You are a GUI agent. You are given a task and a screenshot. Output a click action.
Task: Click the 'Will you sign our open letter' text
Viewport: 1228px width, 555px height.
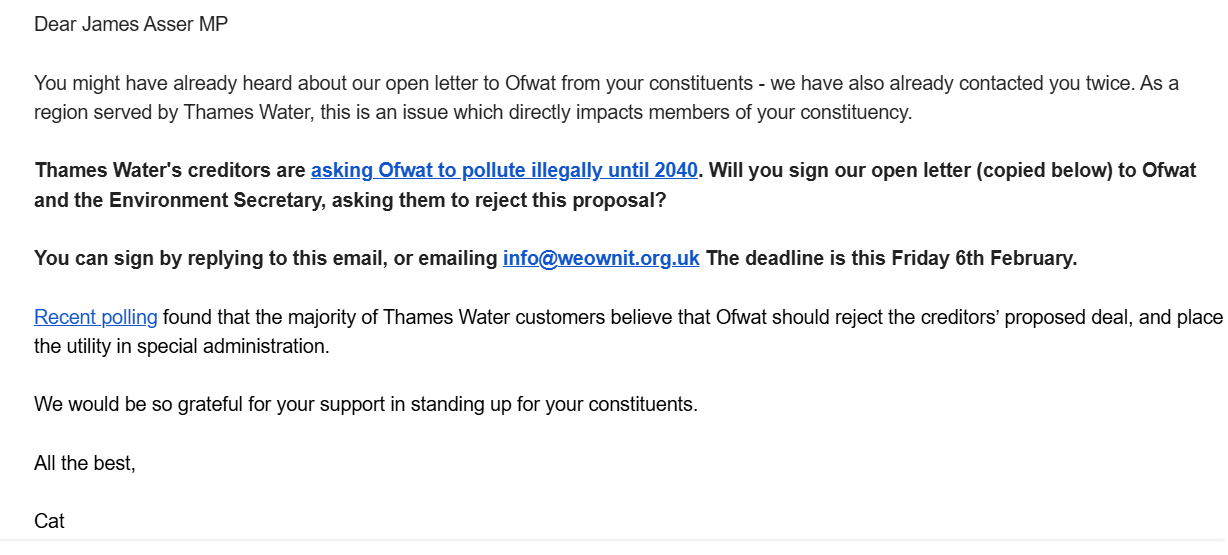pyautogui.click(x=830, y=170)
